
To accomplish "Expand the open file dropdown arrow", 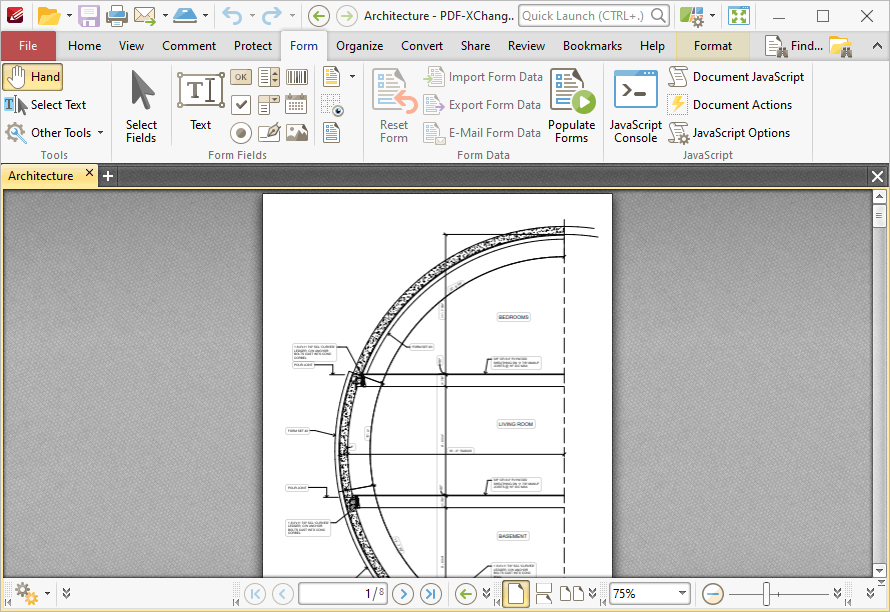I will (x=69, y=16).
